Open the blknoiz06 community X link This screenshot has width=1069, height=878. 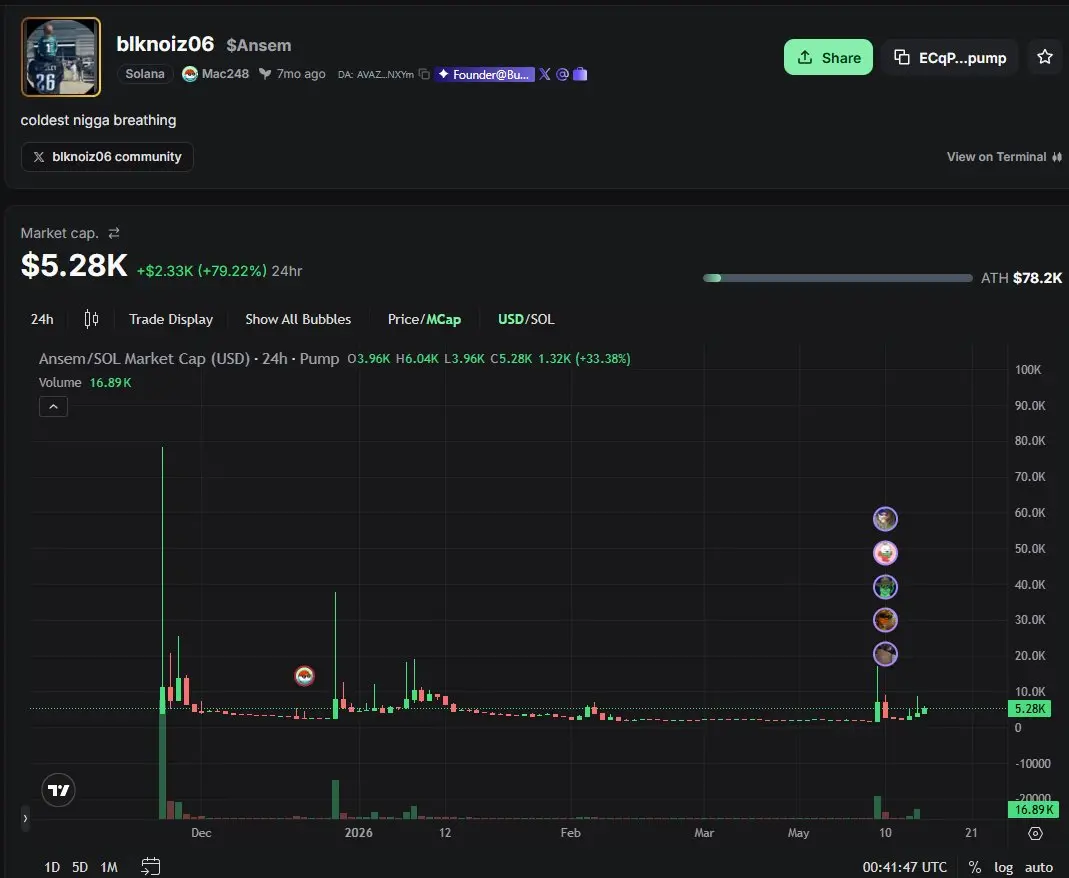tap(107, 157)
